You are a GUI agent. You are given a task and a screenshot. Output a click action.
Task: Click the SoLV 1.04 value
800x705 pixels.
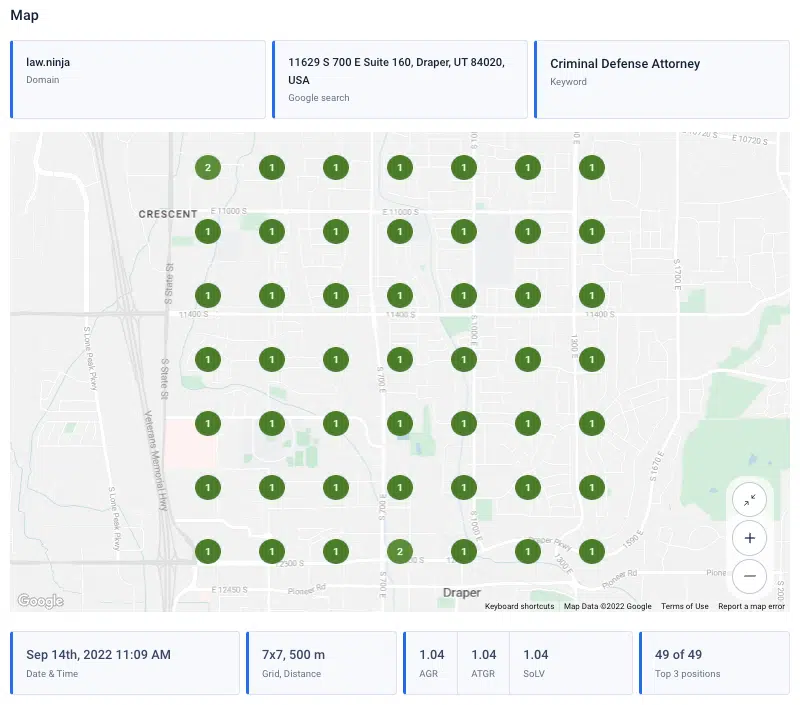[536, 654]
